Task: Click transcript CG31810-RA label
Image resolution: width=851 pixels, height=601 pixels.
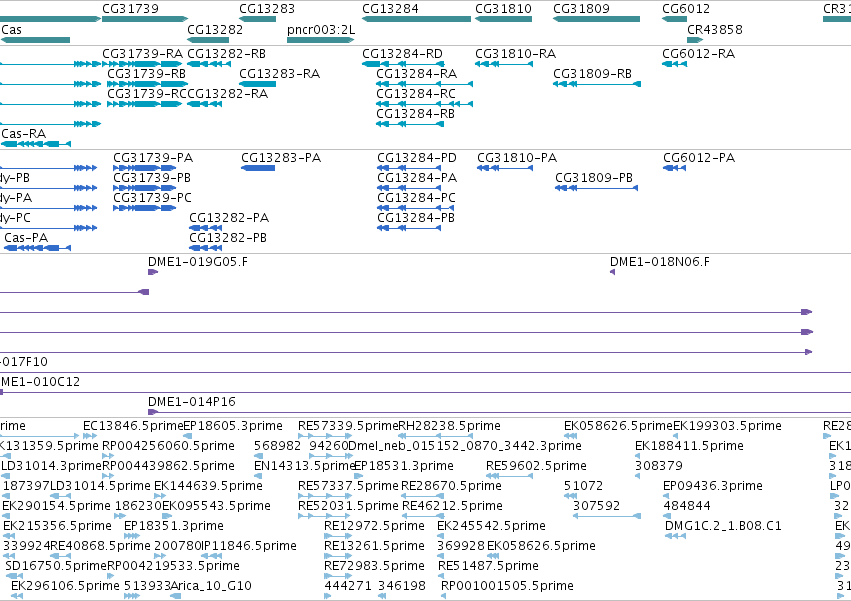Action: (515, 54)
